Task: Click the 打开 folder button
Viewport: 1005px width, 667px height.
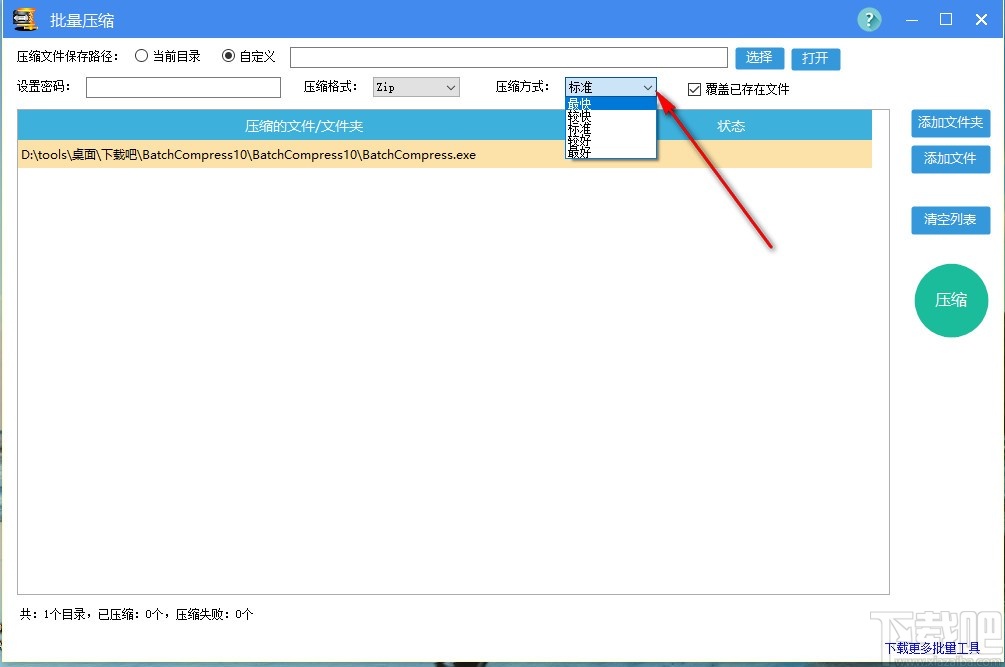Action: click(x=815, y=58)
